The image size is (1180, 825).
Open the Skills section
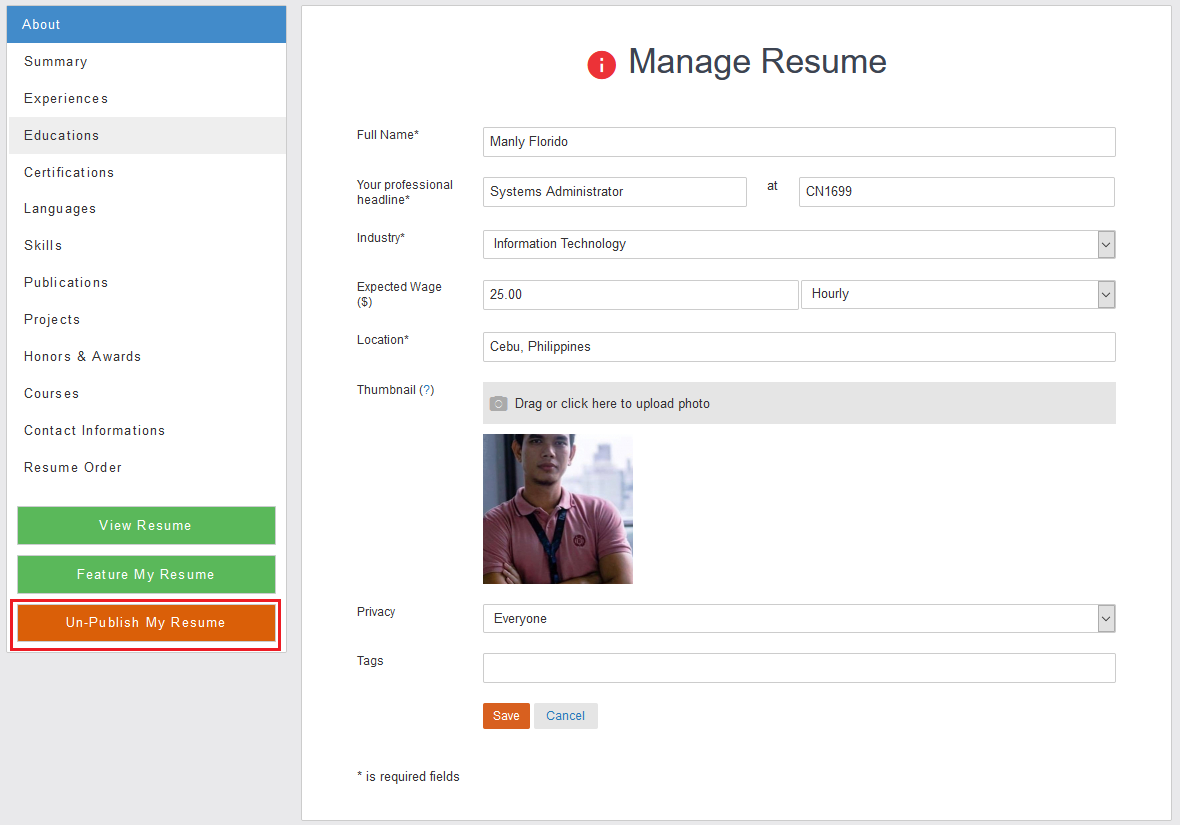pos(43,246)
